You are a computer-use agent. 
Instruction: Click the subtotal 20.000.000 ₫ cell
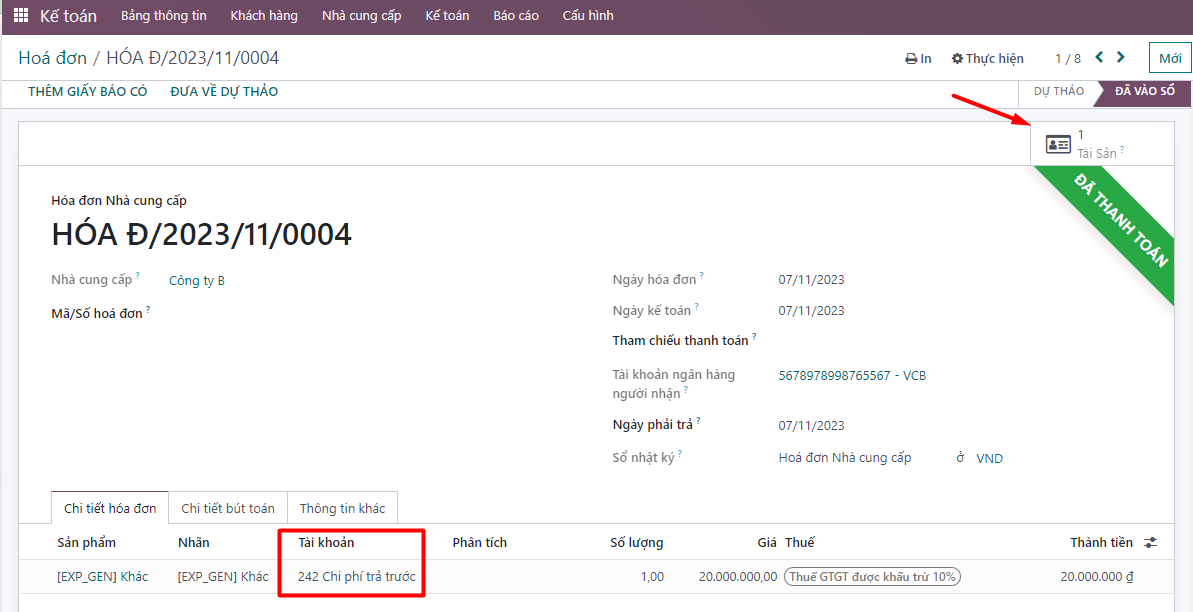point(1096,577)
